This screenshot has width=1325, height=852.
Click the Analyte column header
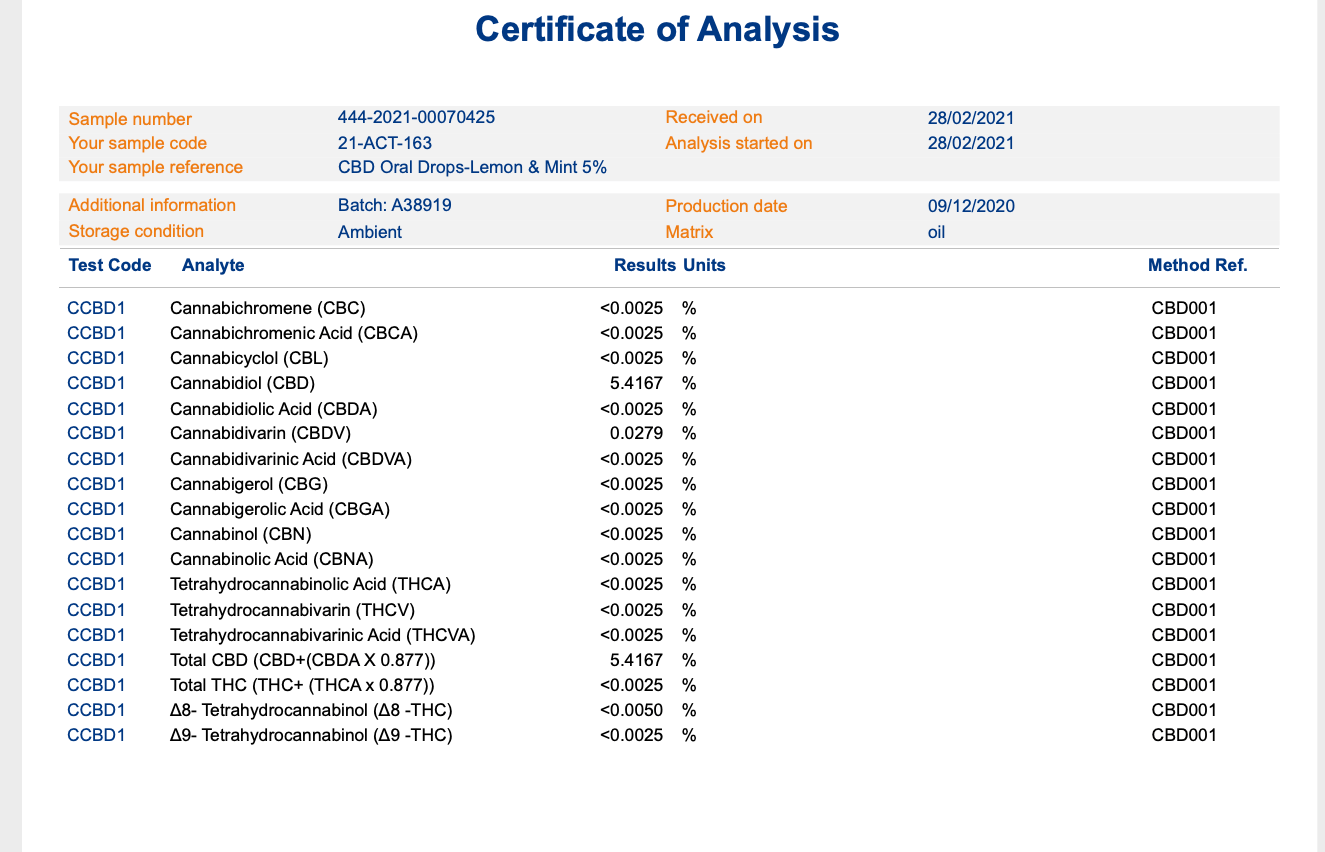point(213,265)
